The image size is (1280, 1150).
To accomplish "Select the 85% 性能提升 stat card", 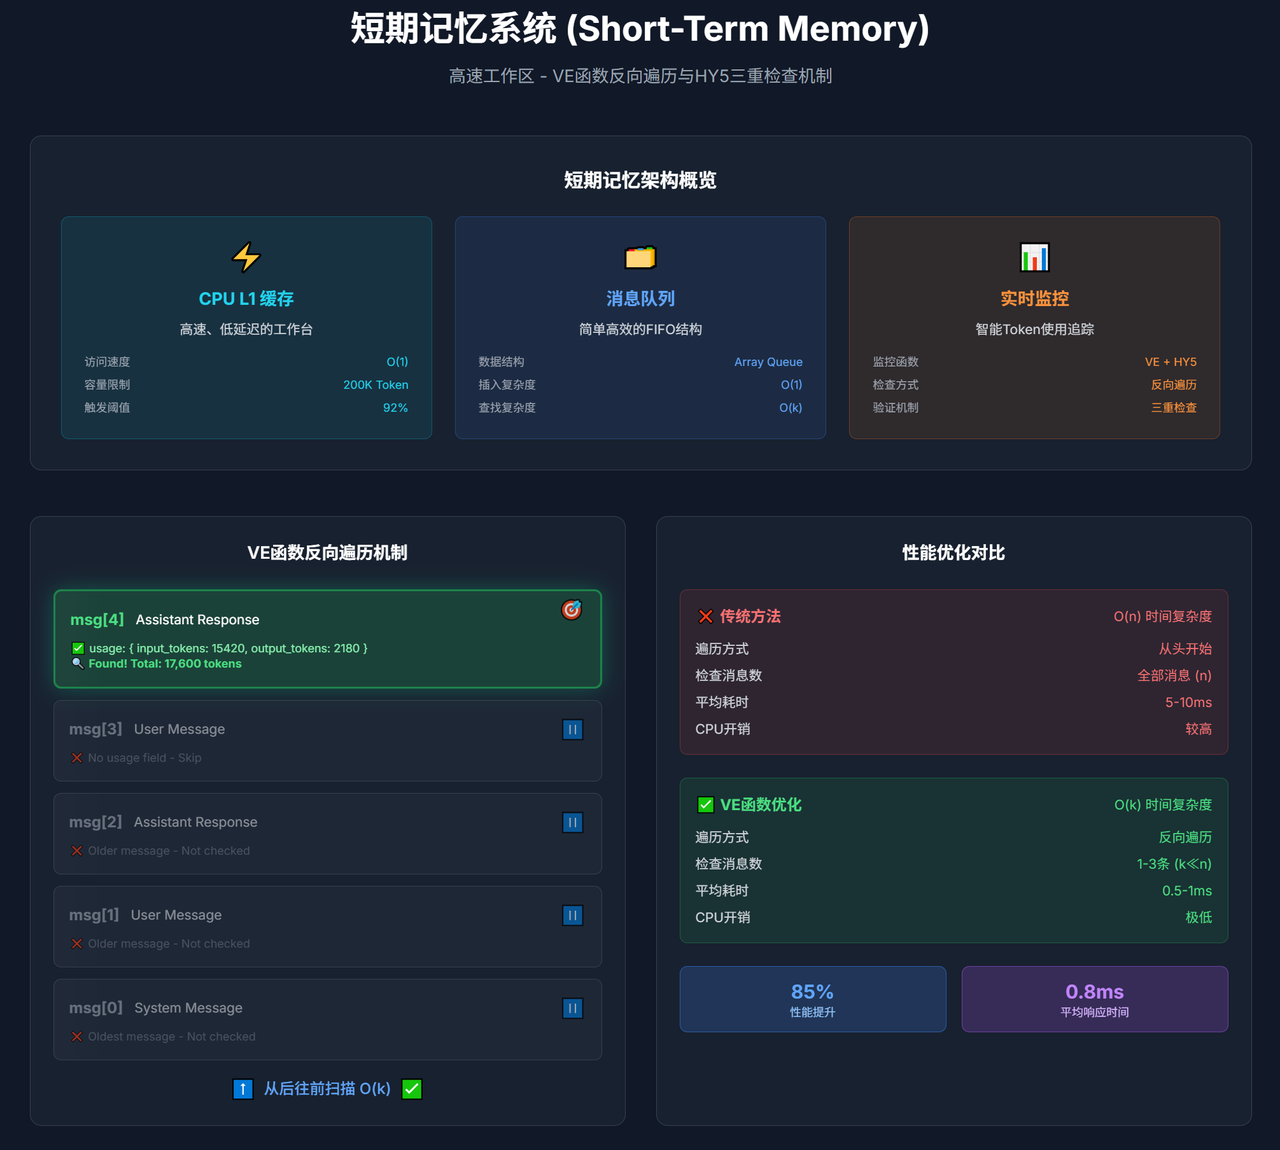I will point(812,999).
